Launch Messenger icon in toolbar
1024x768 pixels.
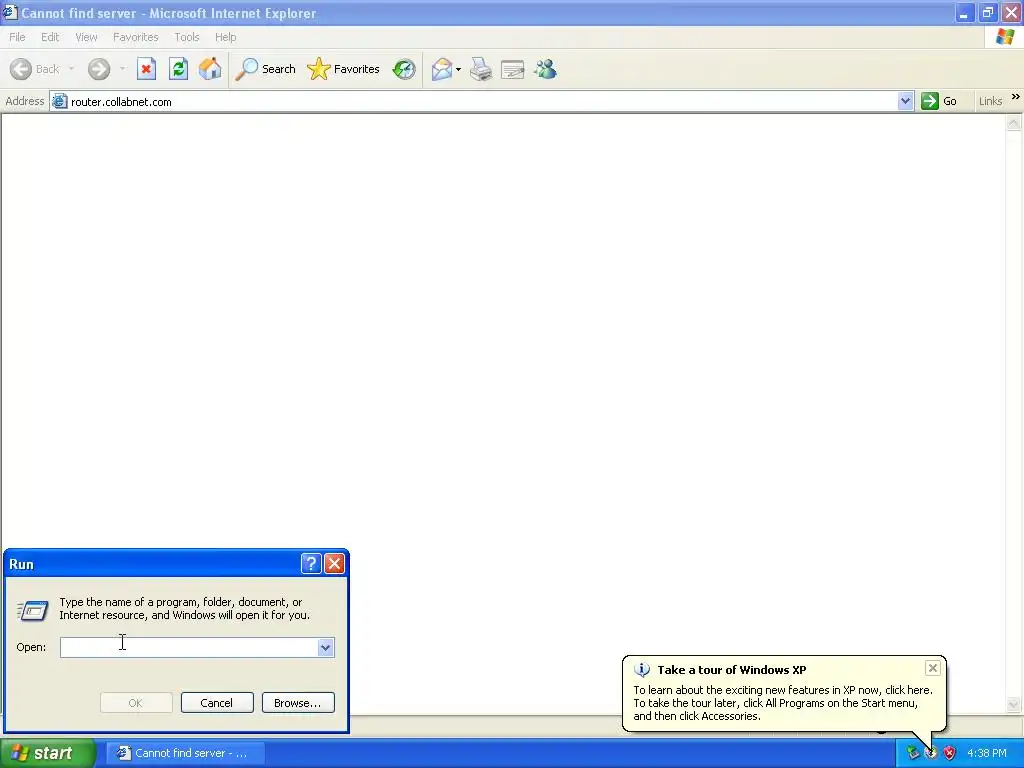545,69
